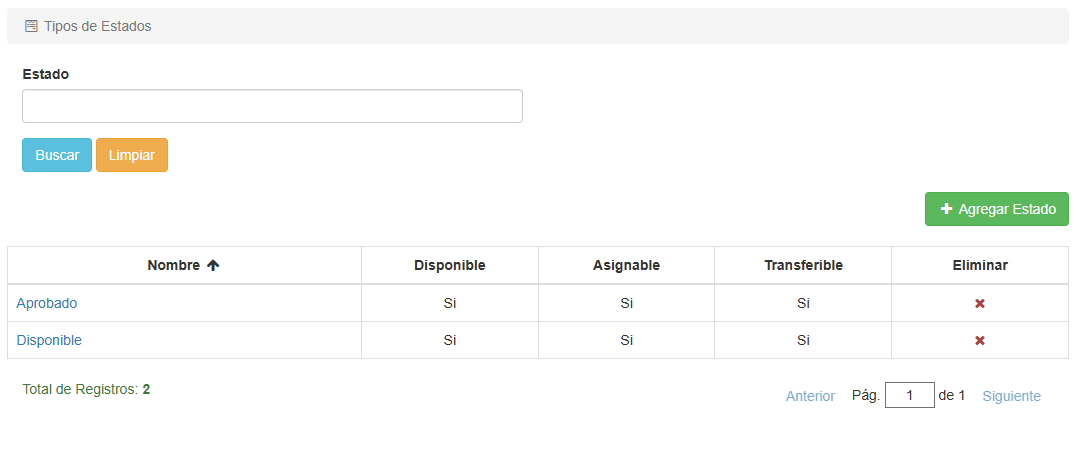Delete the Aprobado state using its X icon

tap(980, 303)
